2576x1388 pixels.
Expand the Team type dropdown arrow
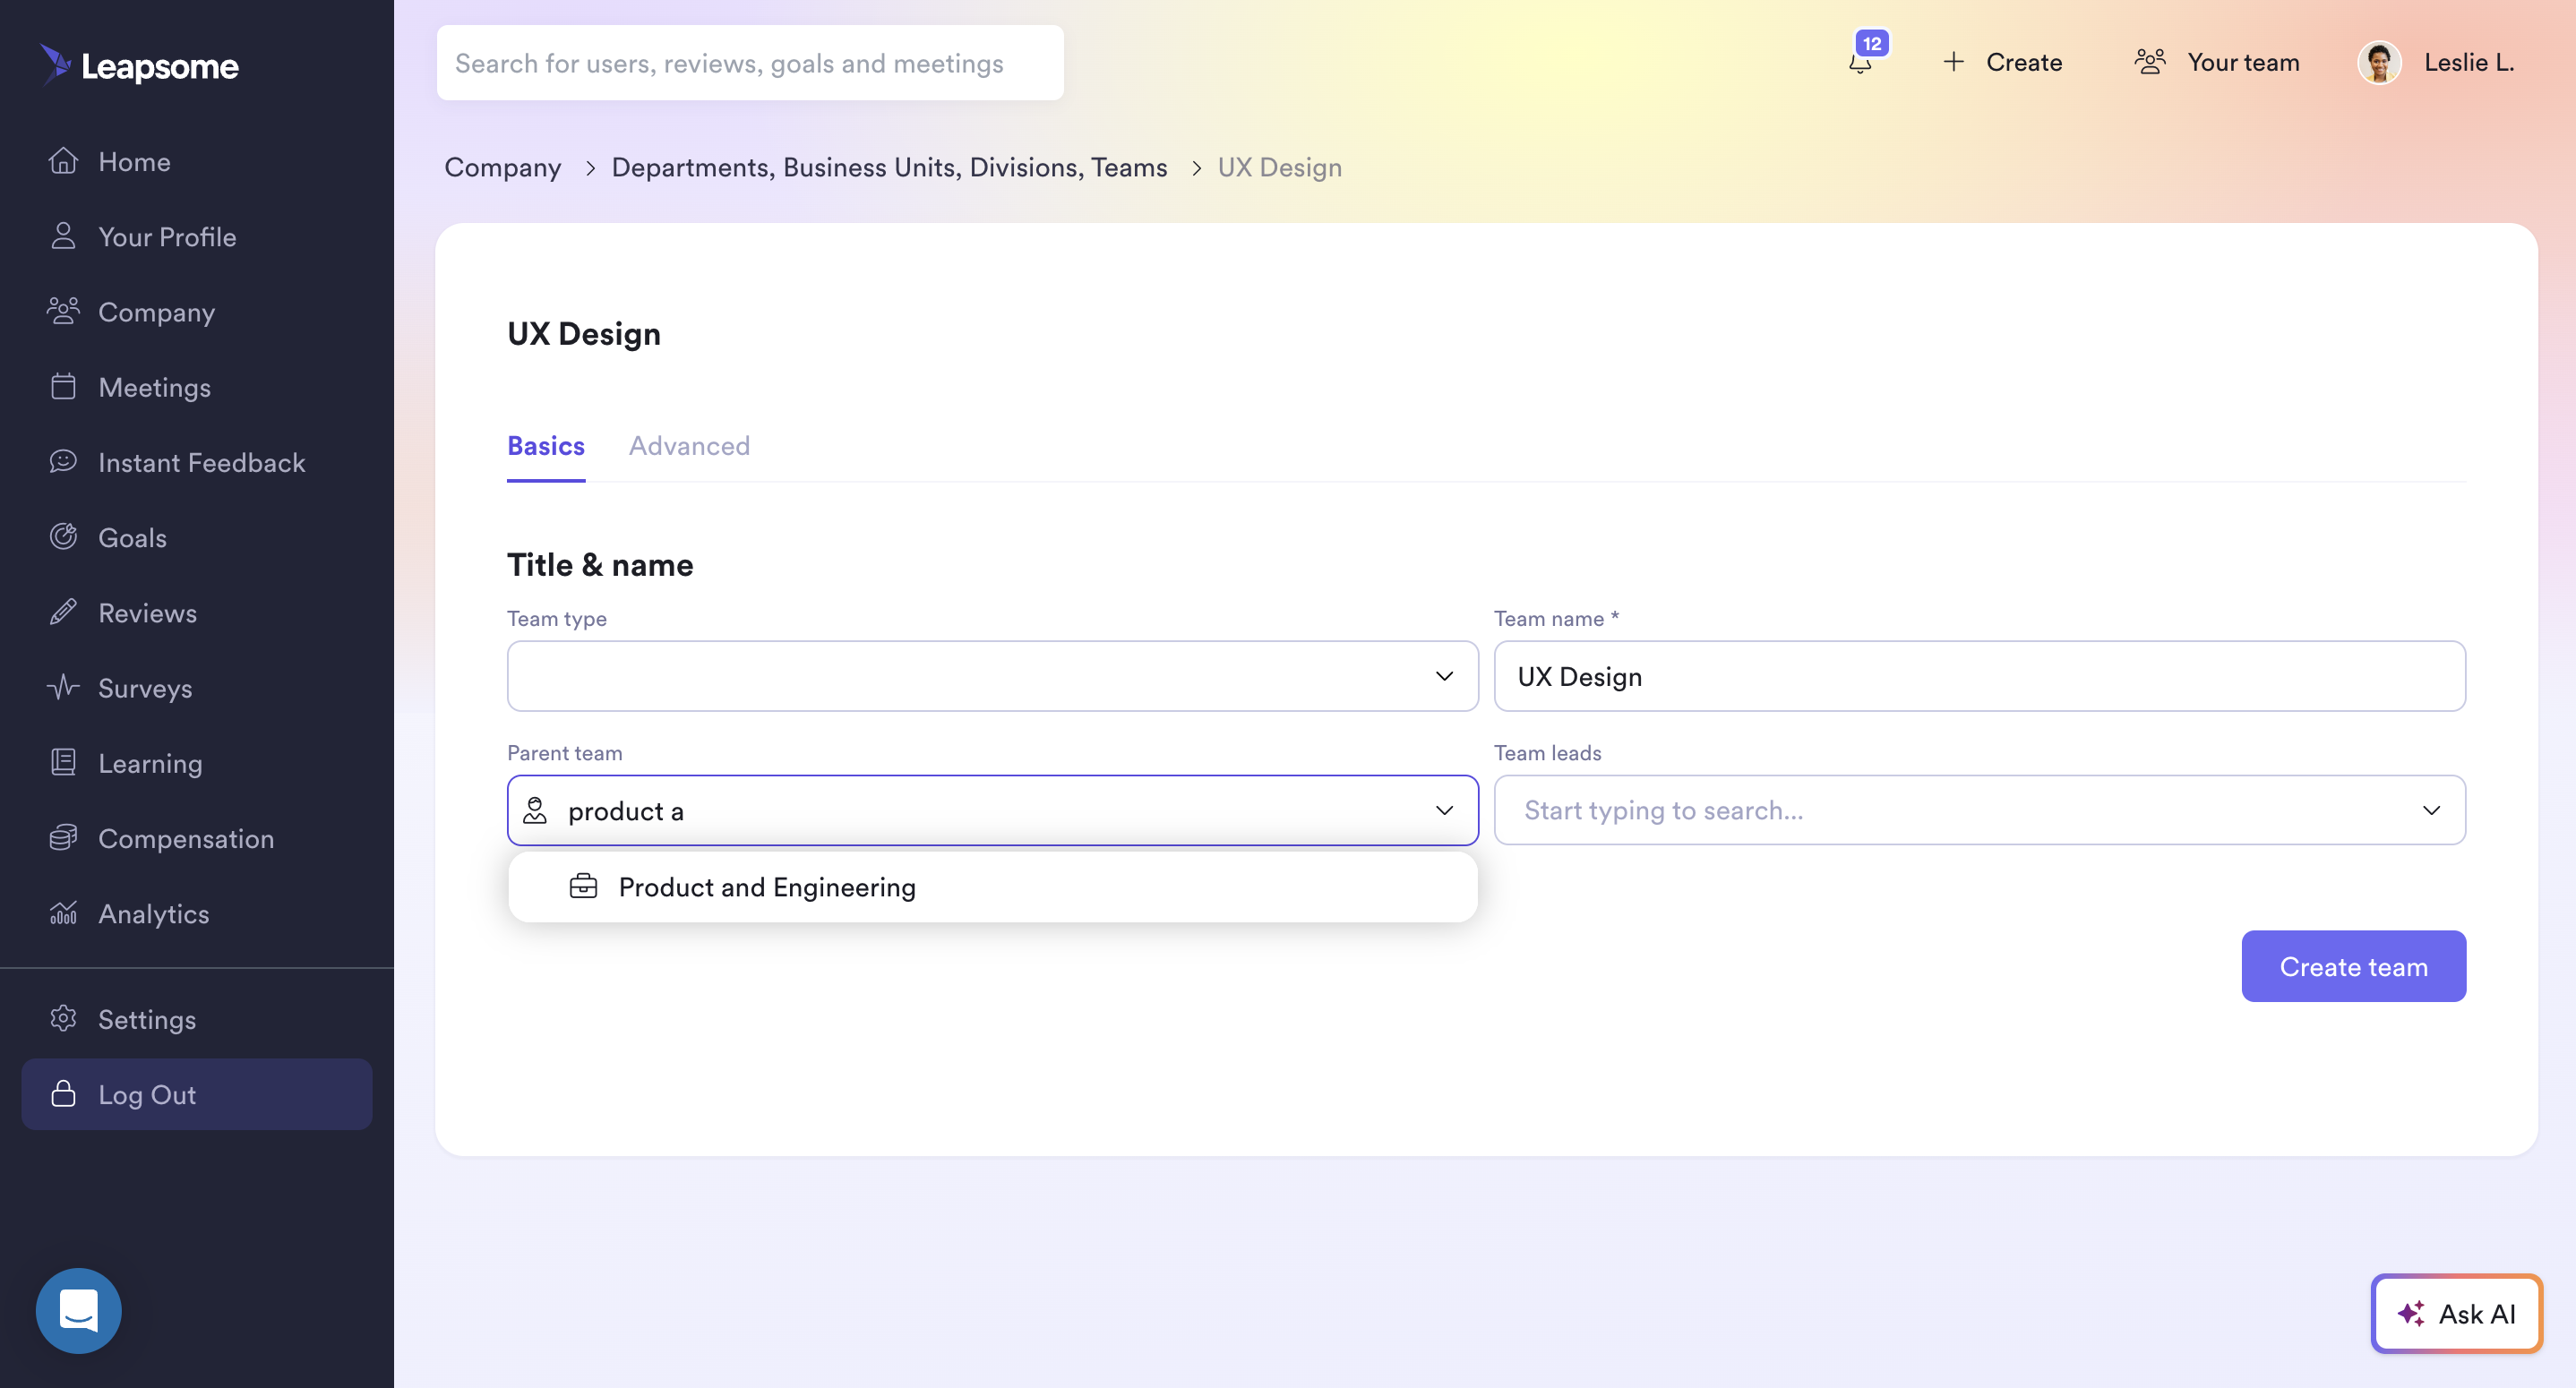click(x=1444, y=676)
